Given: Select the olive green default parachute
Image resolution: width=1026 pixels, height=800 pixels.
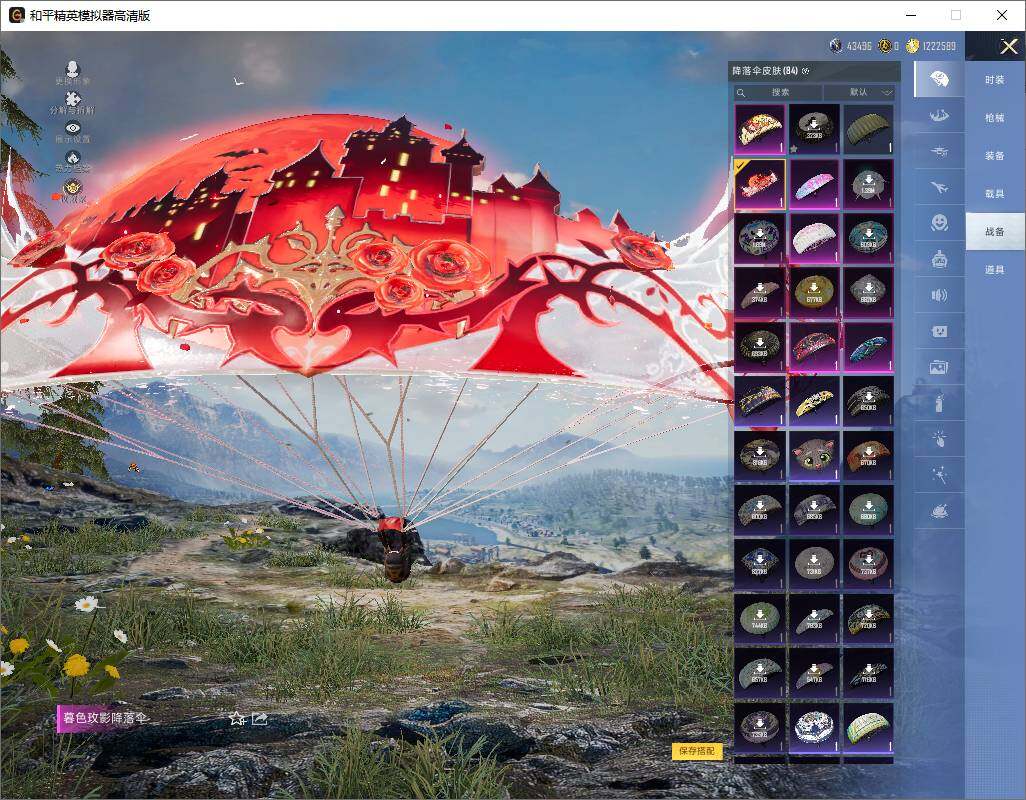Looking at the screenshot, I should pyautogui.click(x=868, y=130).
